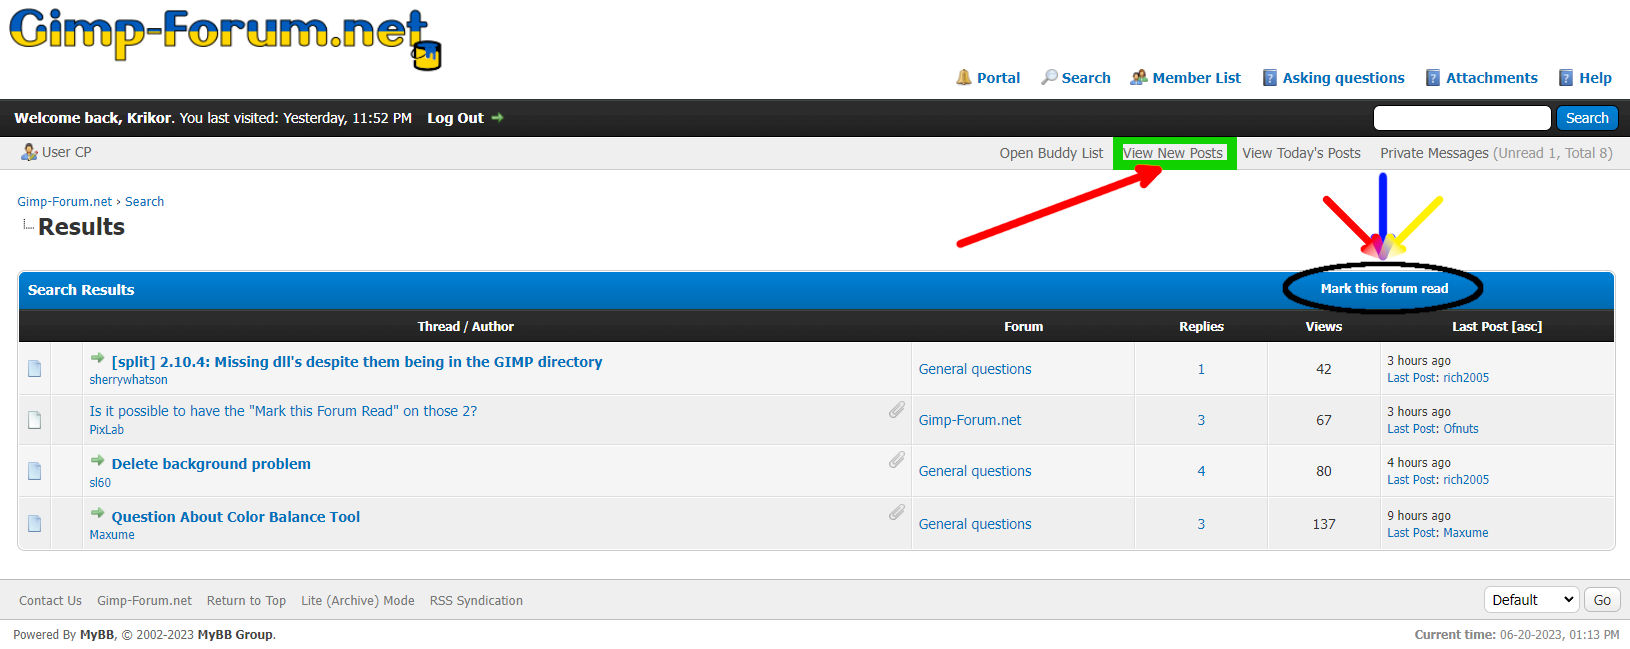Click folder icon of 'Mark this Forum Read' thread row
This screenshot has height=649, width=1630.
35,420
